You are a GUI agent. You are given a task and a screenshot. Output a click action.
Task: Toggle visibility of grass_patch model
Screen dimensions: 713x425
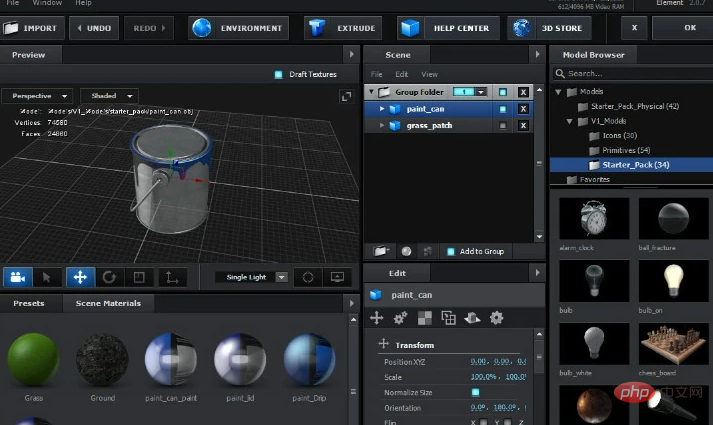tap(503, 126)
